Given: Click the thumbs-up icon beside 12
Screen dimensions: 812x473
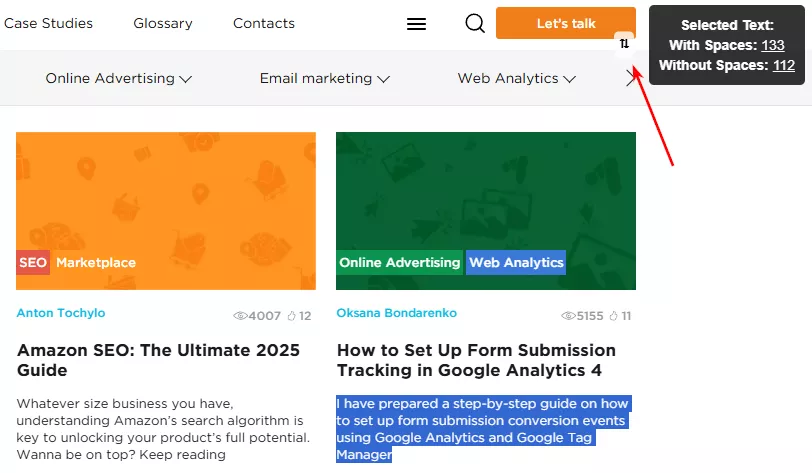Looking at the screenshot, I should (x=292, y=316).
